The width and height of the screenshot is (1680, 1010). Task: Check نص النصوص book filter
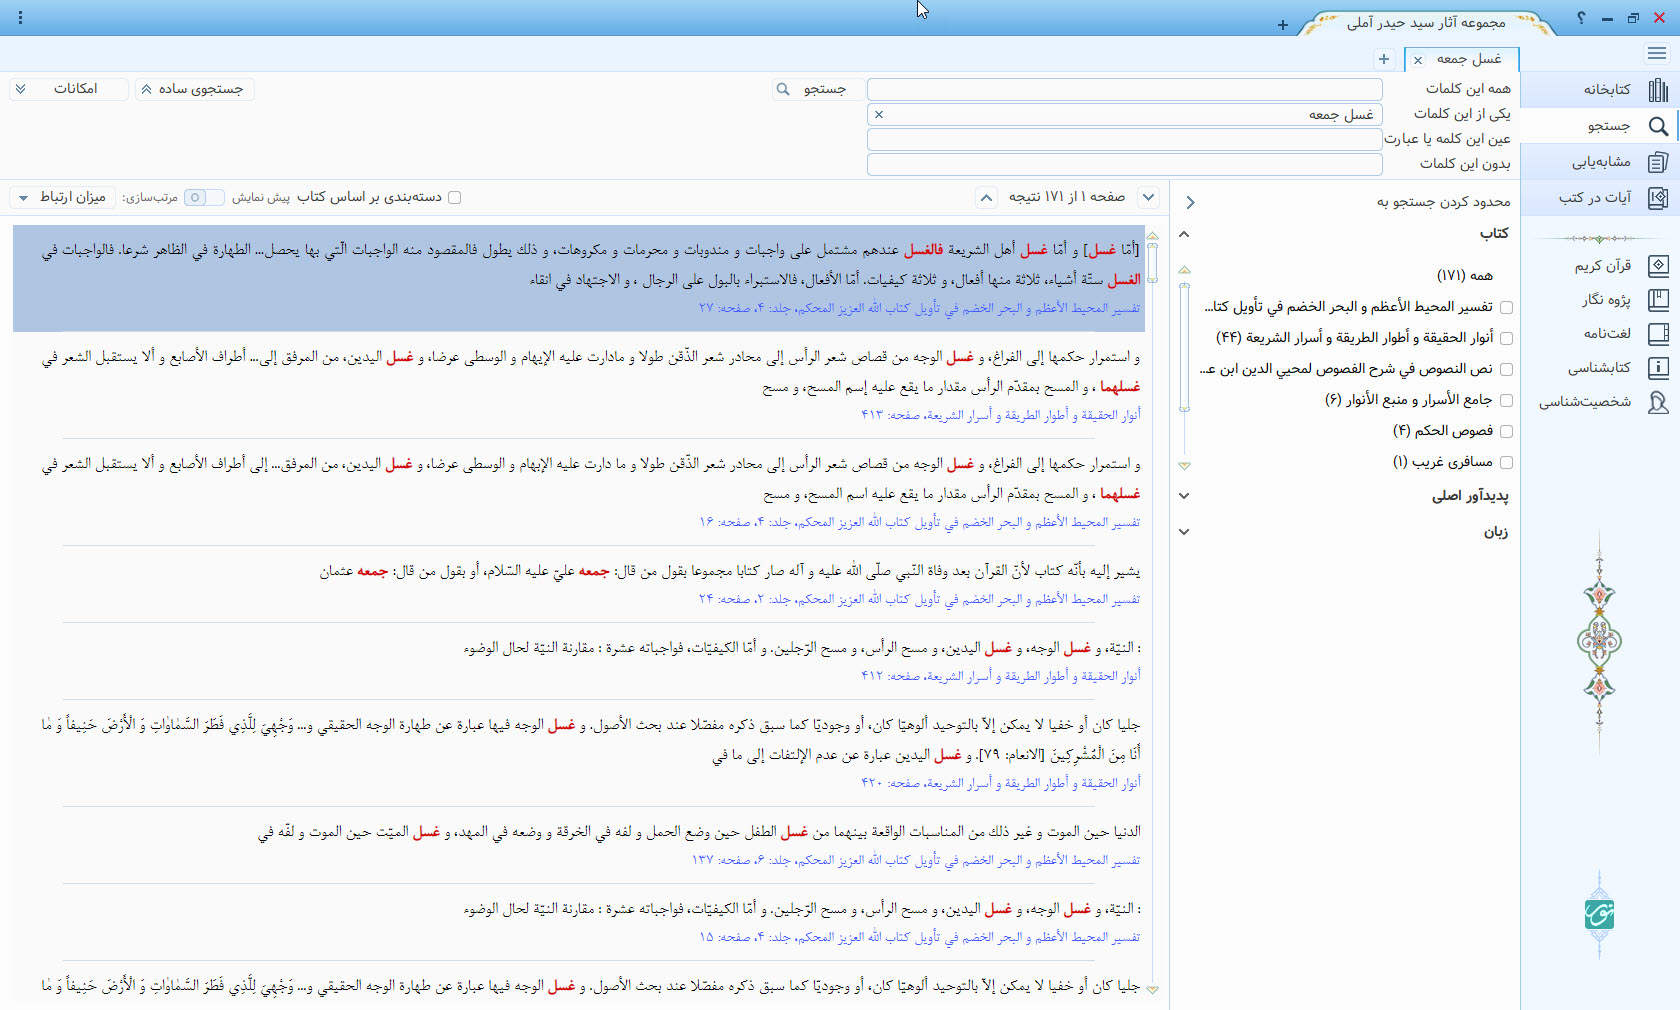click(1506, 369)
